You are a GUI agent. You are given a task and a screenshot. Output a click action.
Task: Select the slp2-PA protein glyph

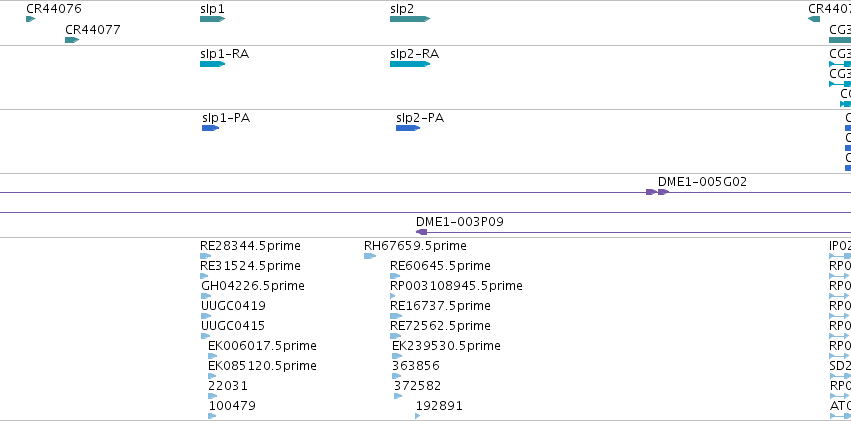408,128
